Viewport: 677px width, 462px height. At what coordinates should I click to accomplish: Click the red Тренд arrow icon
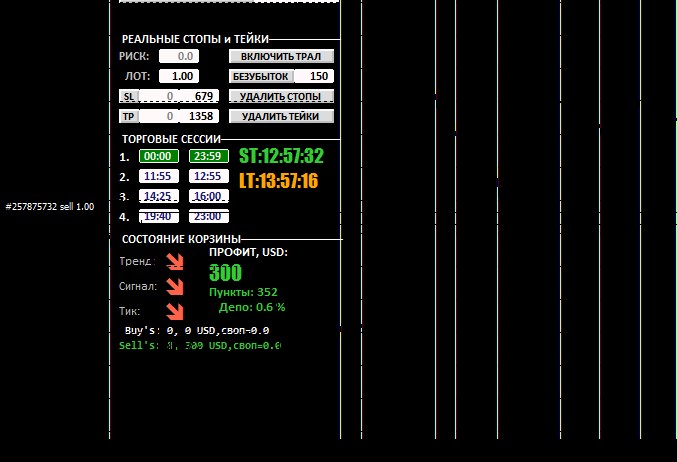click(175, 262)
